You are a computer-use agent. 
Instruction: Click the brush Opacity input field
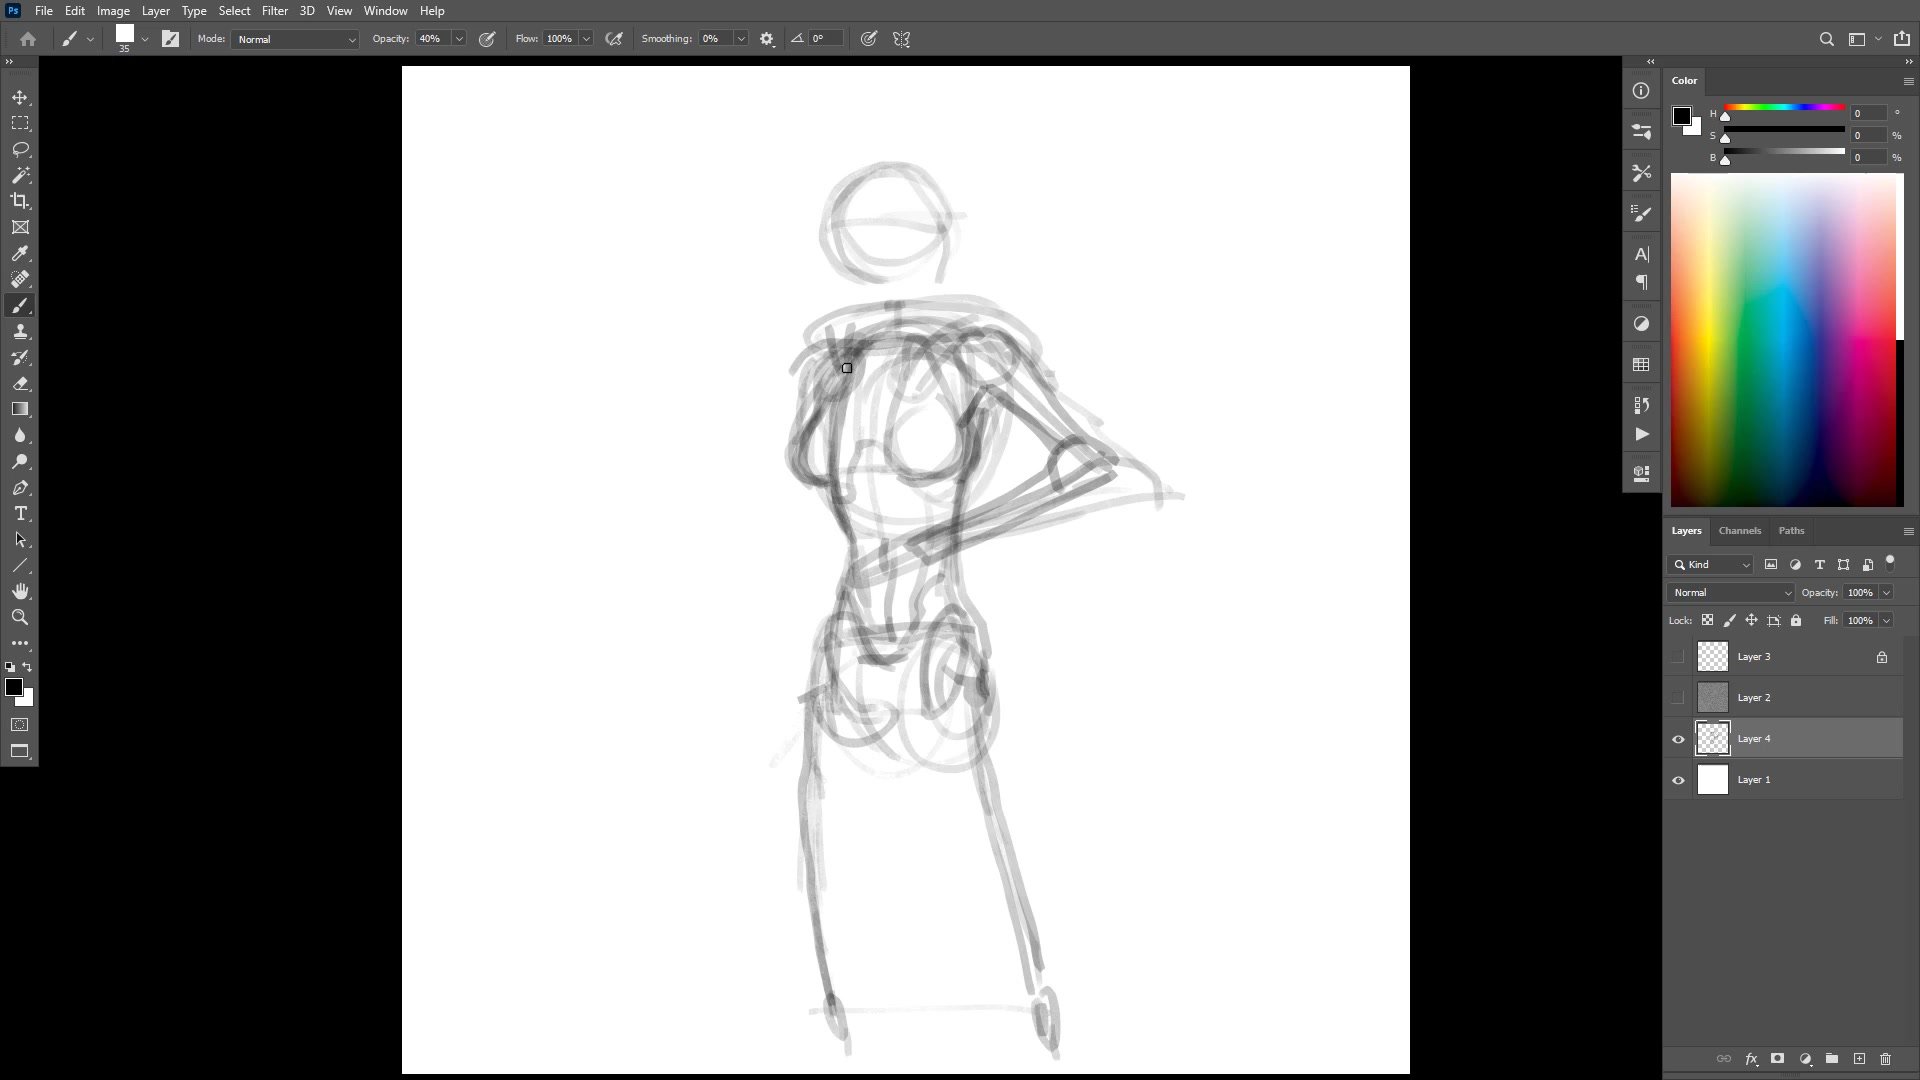(432, 39)
